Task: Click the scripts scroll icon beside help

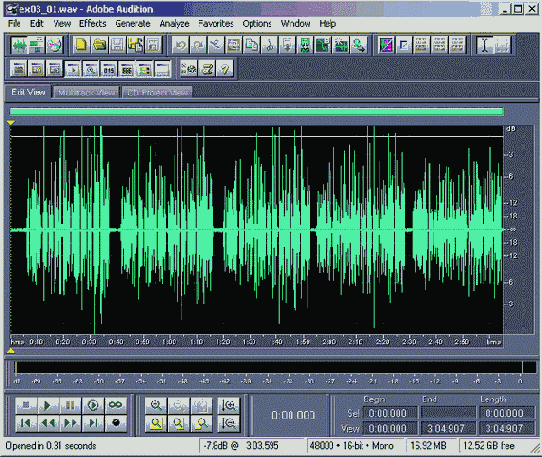Action: click(207, 68)
